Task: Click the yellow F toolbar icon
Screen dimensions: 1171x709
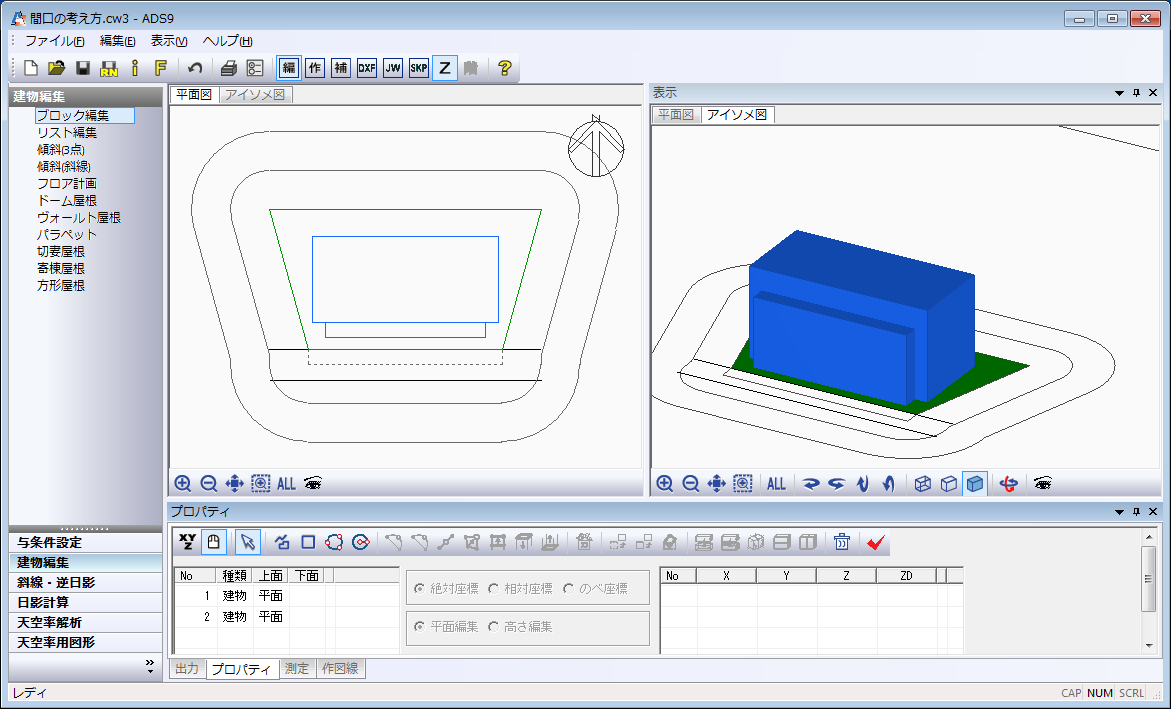Action: [x=161, y=68]
